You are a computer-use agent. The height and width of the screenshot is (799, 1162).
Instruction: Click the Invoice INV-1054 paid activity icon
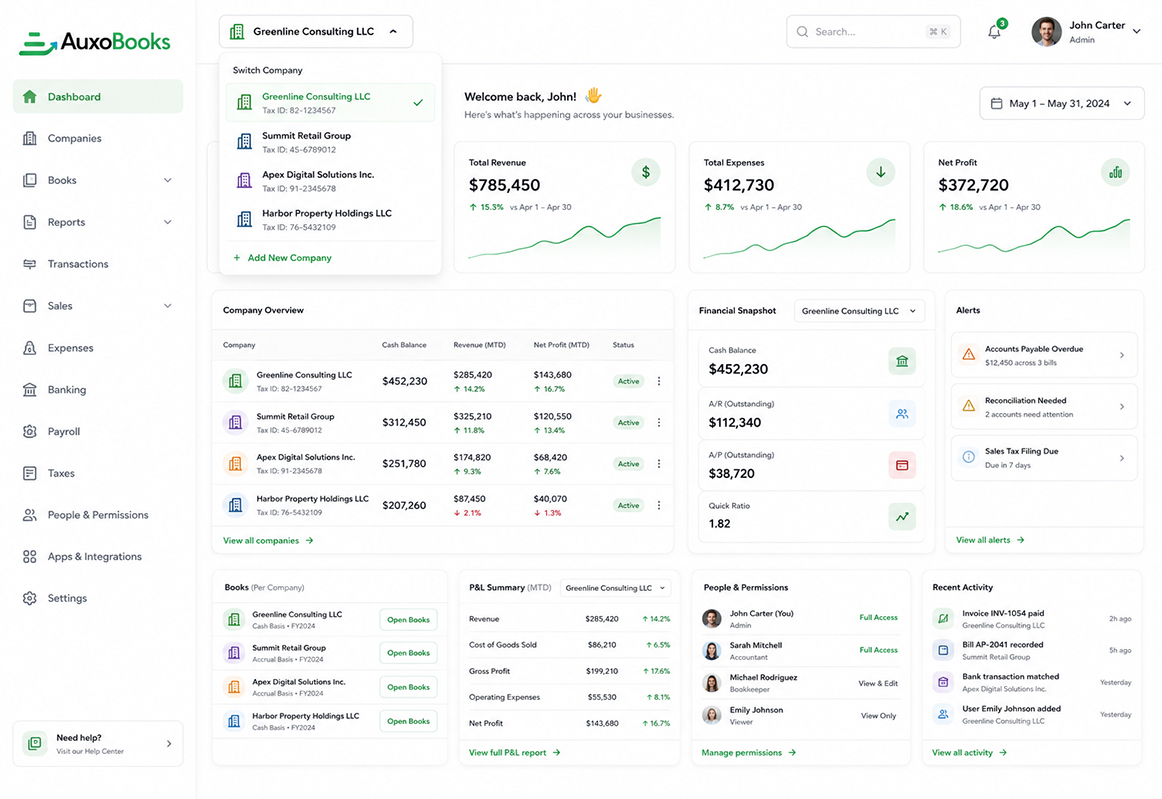(943, 617)
